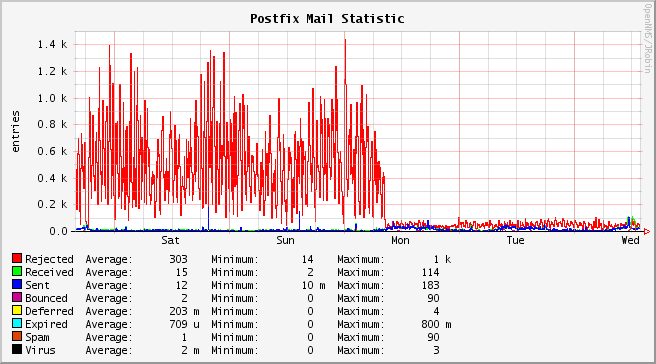Viewport: 656px width, 364px height.
Task: Click the '0.4 k' y-axis label
Action: click(x=52, y=178)
